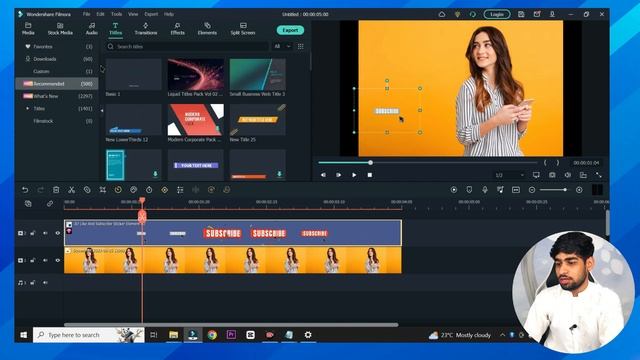Viewport: 640px width, 360px height.
Task: Click the Duration stopwatch icon
Action: pos(149,190)
